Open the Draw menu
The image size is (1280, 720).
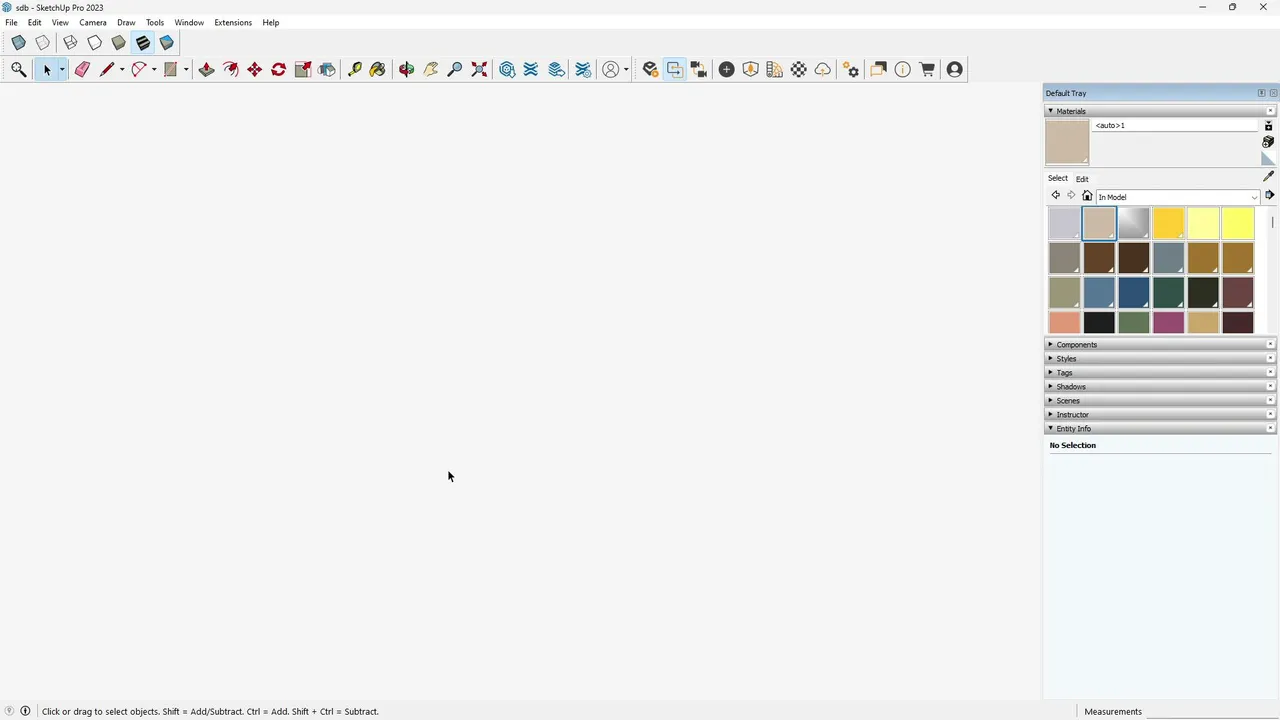click(126, 22)
